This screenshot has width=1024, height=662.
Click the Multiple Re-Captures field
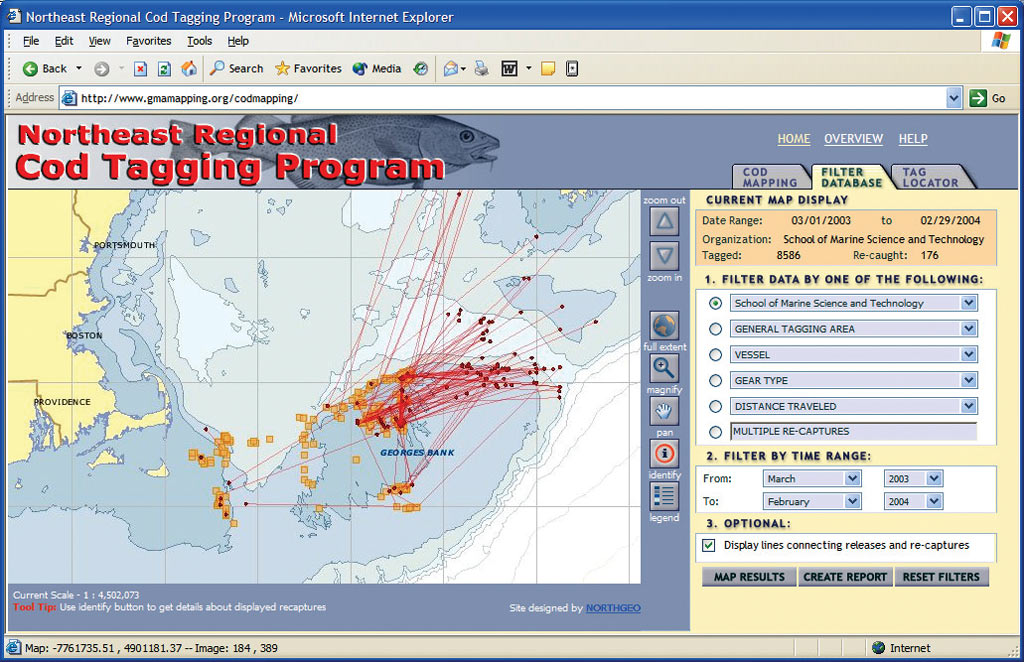pos(854,432)
